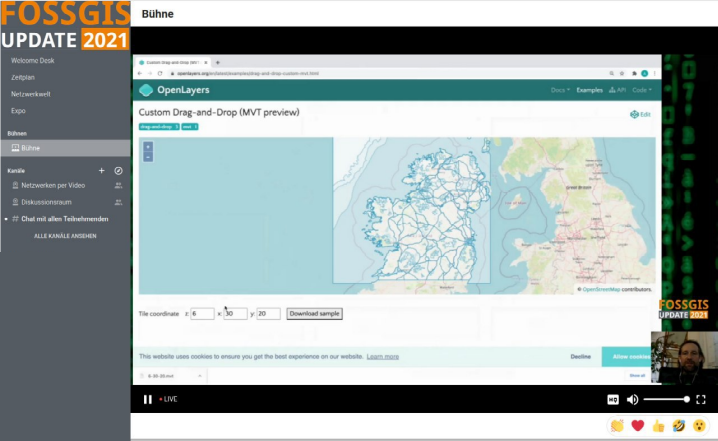Zoom out on the OpenLayers map

coord(148,157)
